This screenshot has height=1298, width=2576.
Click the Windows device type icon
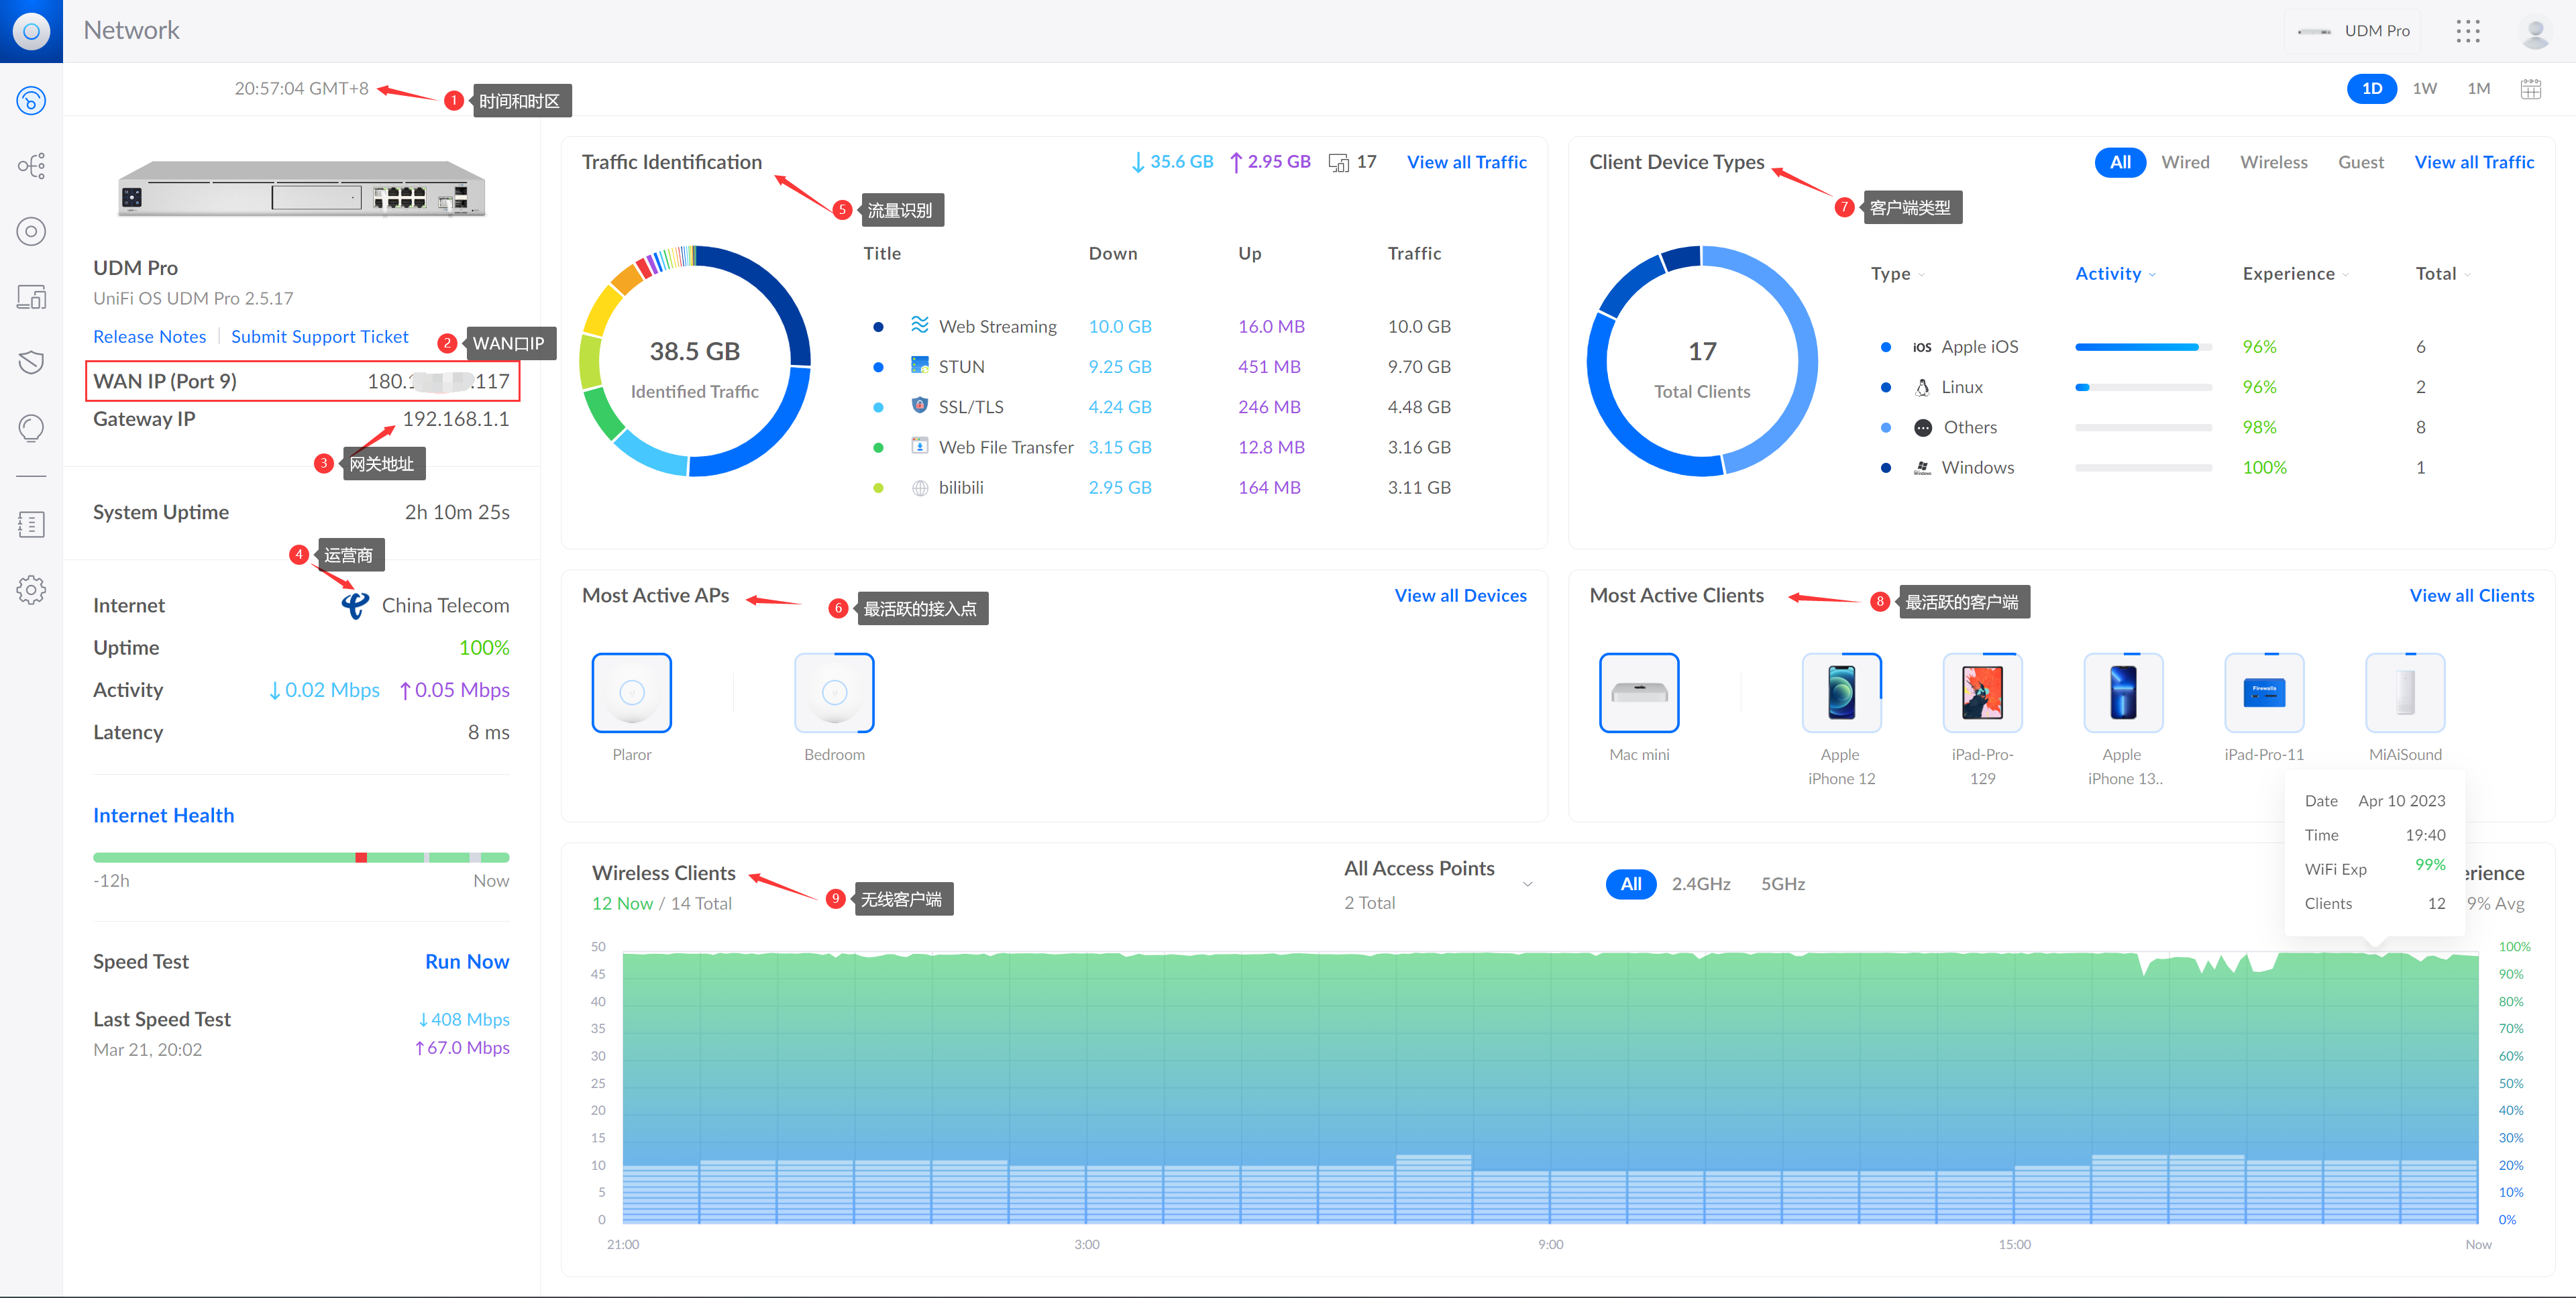tap(1921, 467)
